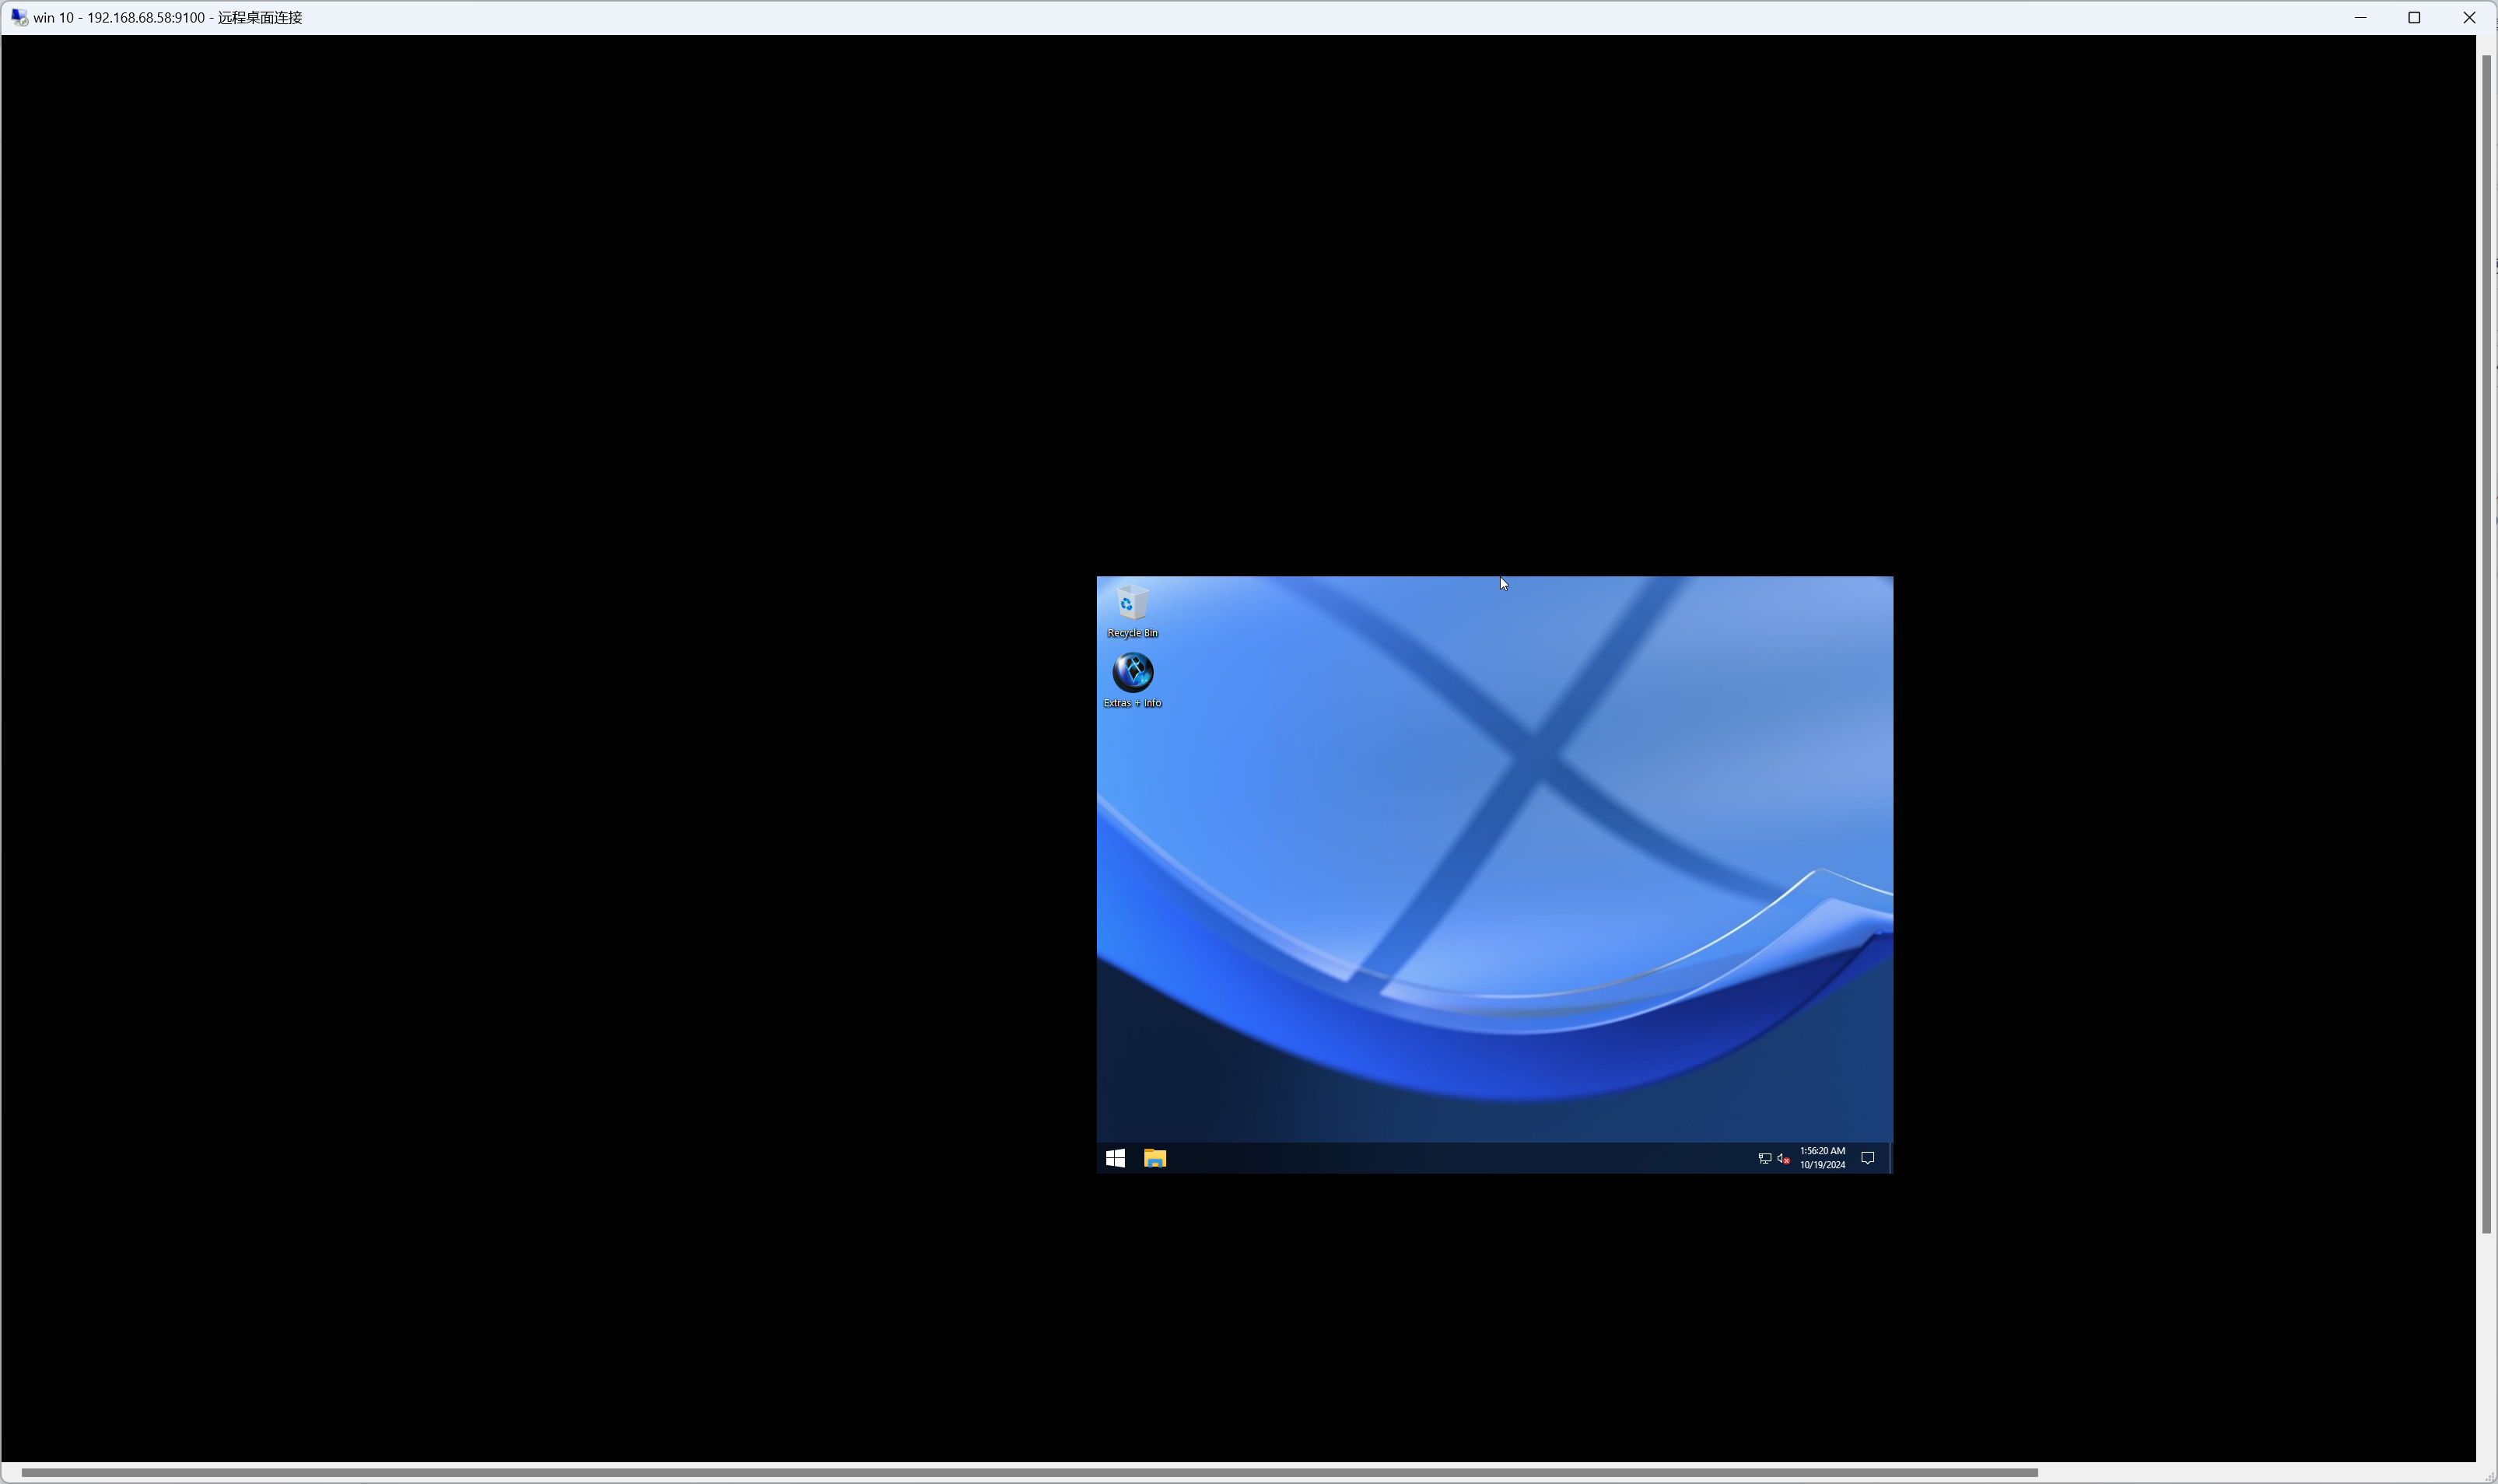This screenshot has width=2498, height=1484.
Task: Click the Remote Desktop horizontal scrollbar thumb
Action: point(1029,1473)
